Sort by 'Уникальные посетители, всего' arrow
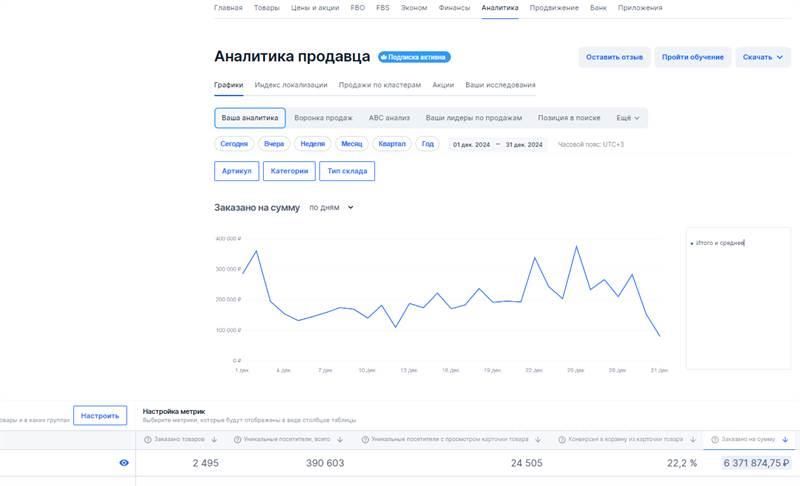Image resolution: width=800 pixels, height=486 pixels. [340, 440]
